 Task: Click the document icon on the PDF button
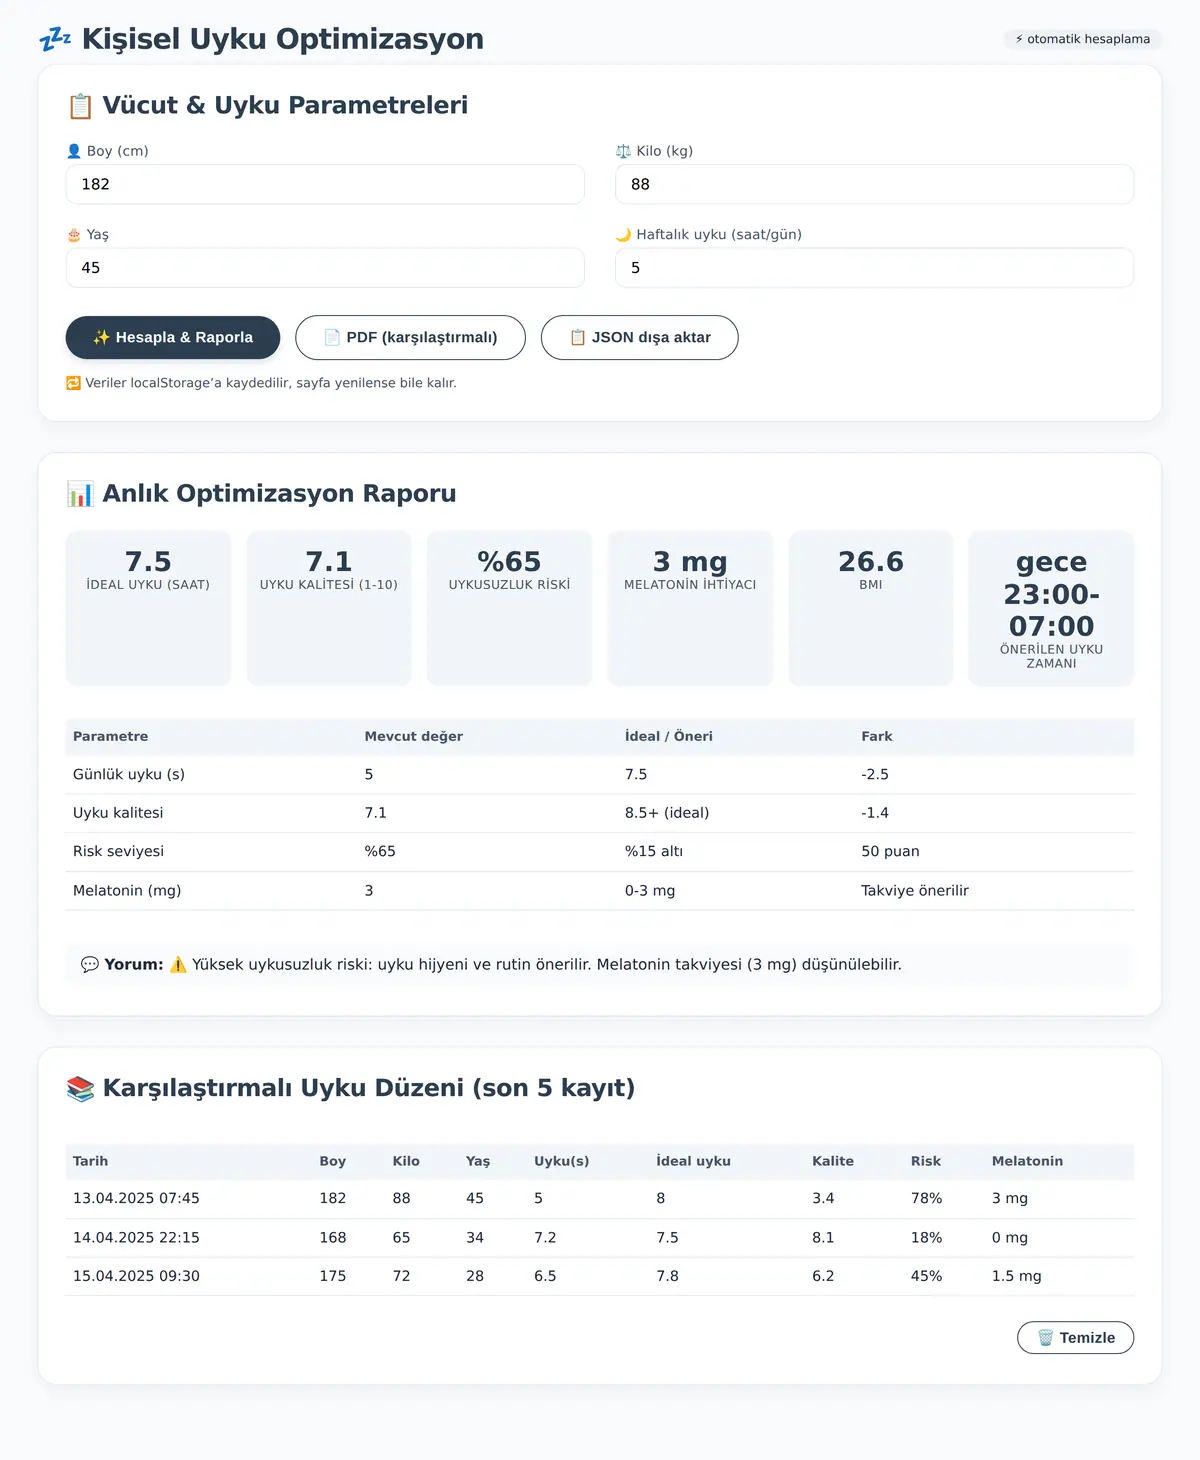tap(332, 338)
